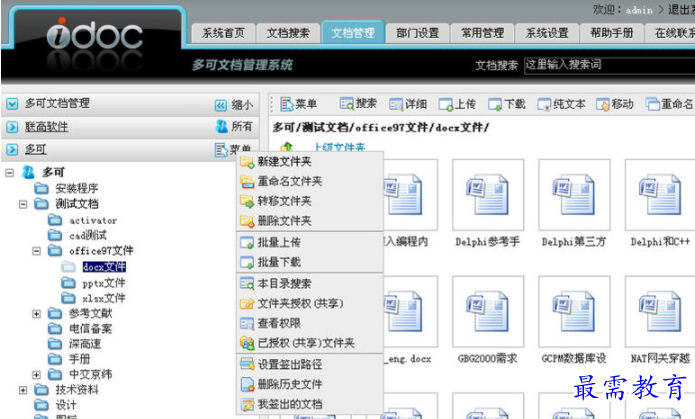The image size is (695, 419).
Task: Click into the 文档搜索 input field
Action: 609,65
